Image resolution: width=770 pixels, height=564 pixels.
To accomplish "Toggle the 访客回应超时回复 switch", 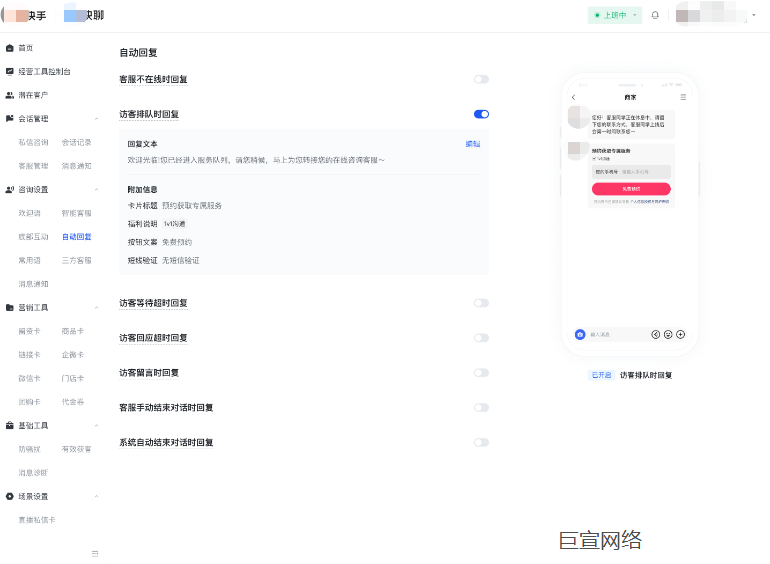I will (x=481, y=338).
